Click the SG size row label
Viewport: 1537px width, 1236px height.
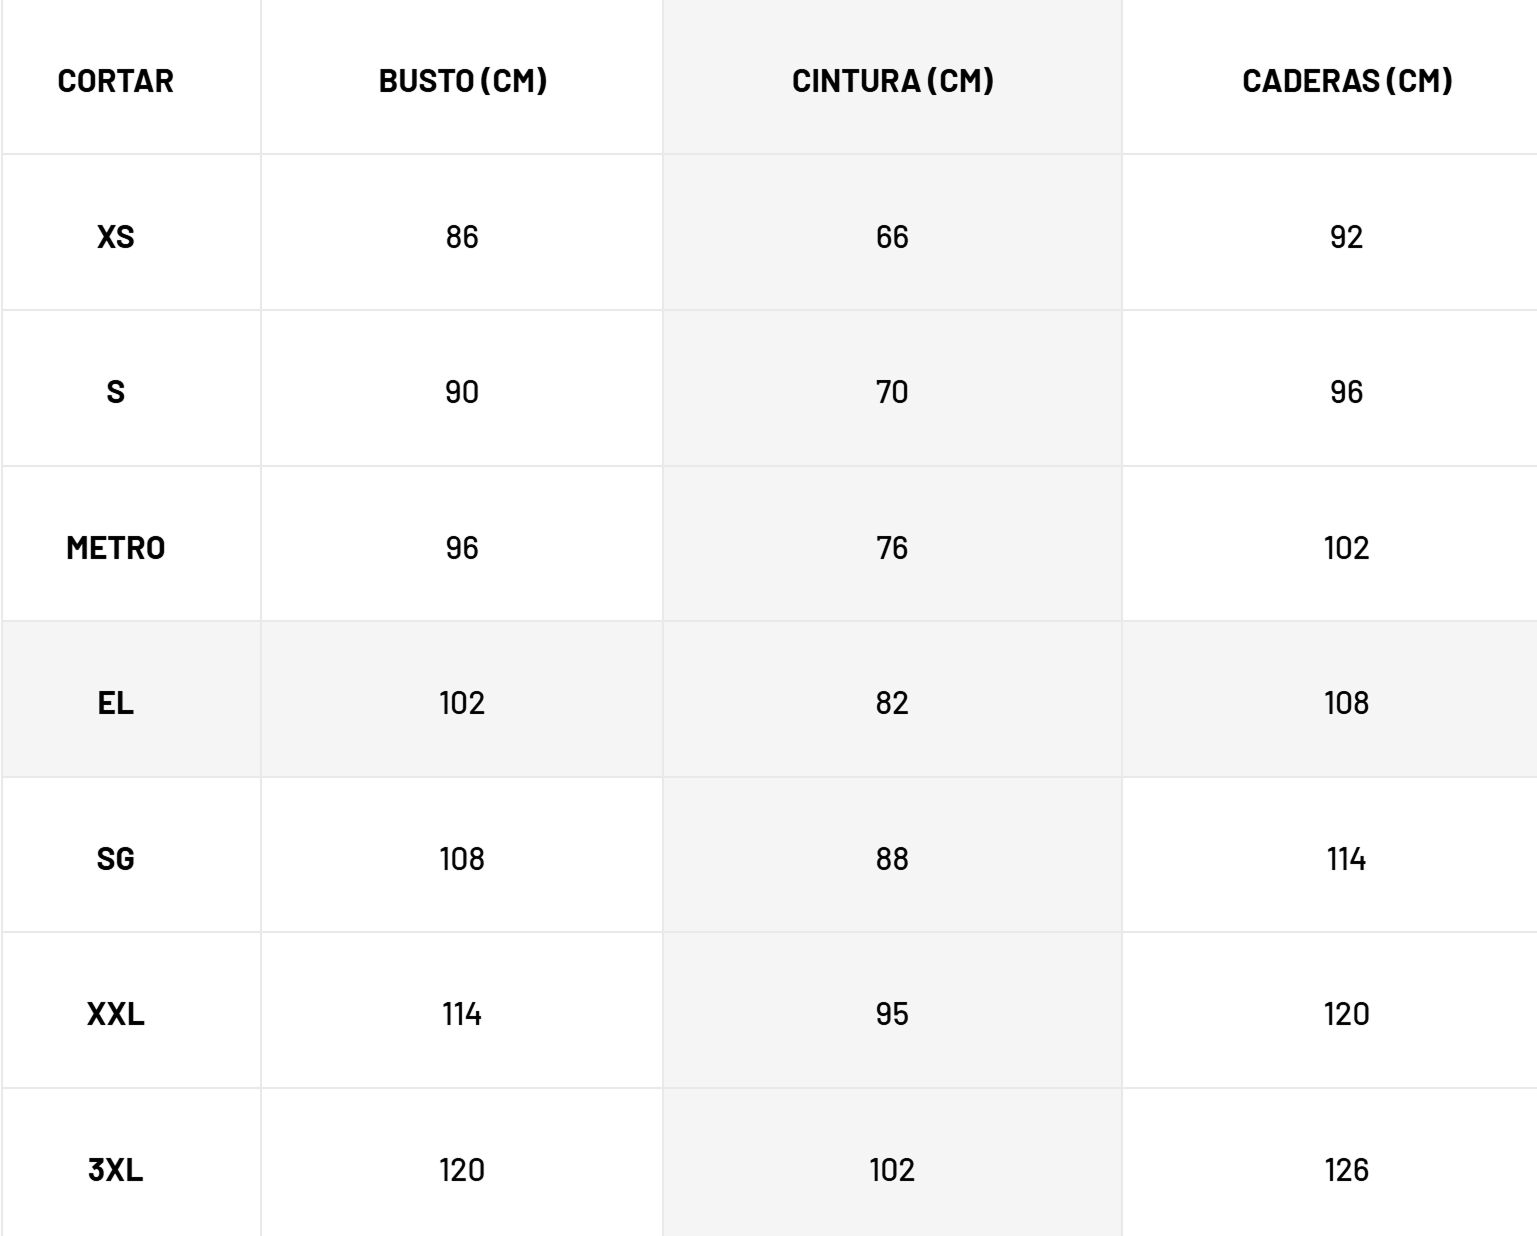coord(115,859)
